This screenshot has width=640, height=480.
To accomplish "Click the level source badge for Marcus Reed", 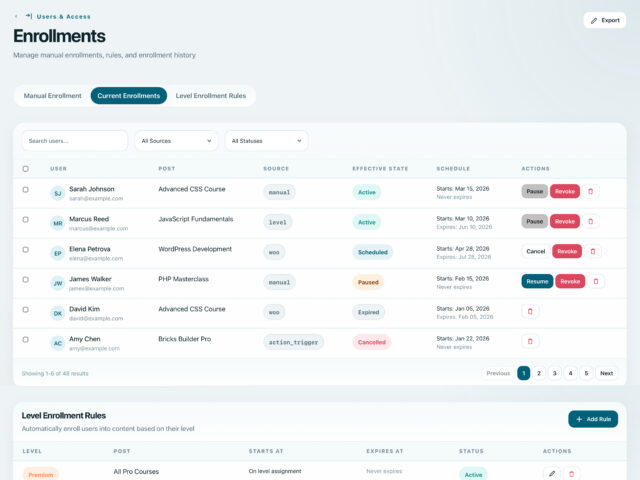I will point(278,222).
